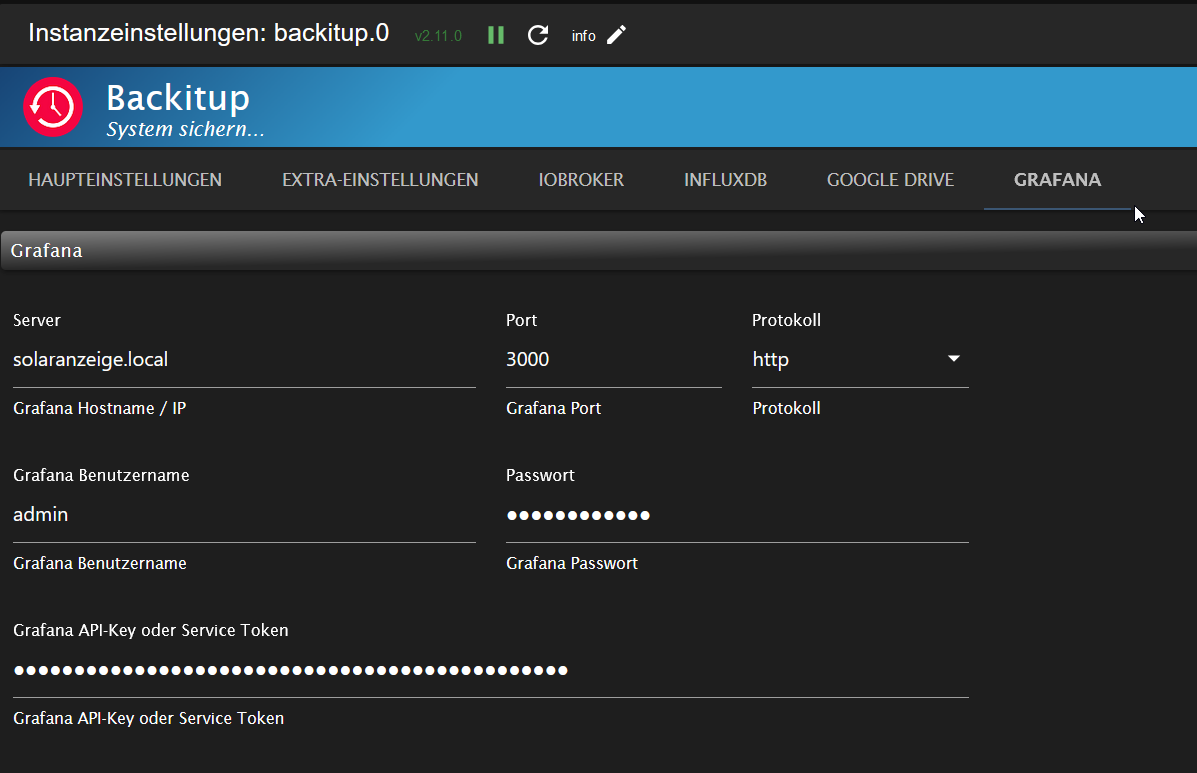Screen dimensions: 1197x773
Task: Switch to the InfluxDB tab
Action: [725, 179]
